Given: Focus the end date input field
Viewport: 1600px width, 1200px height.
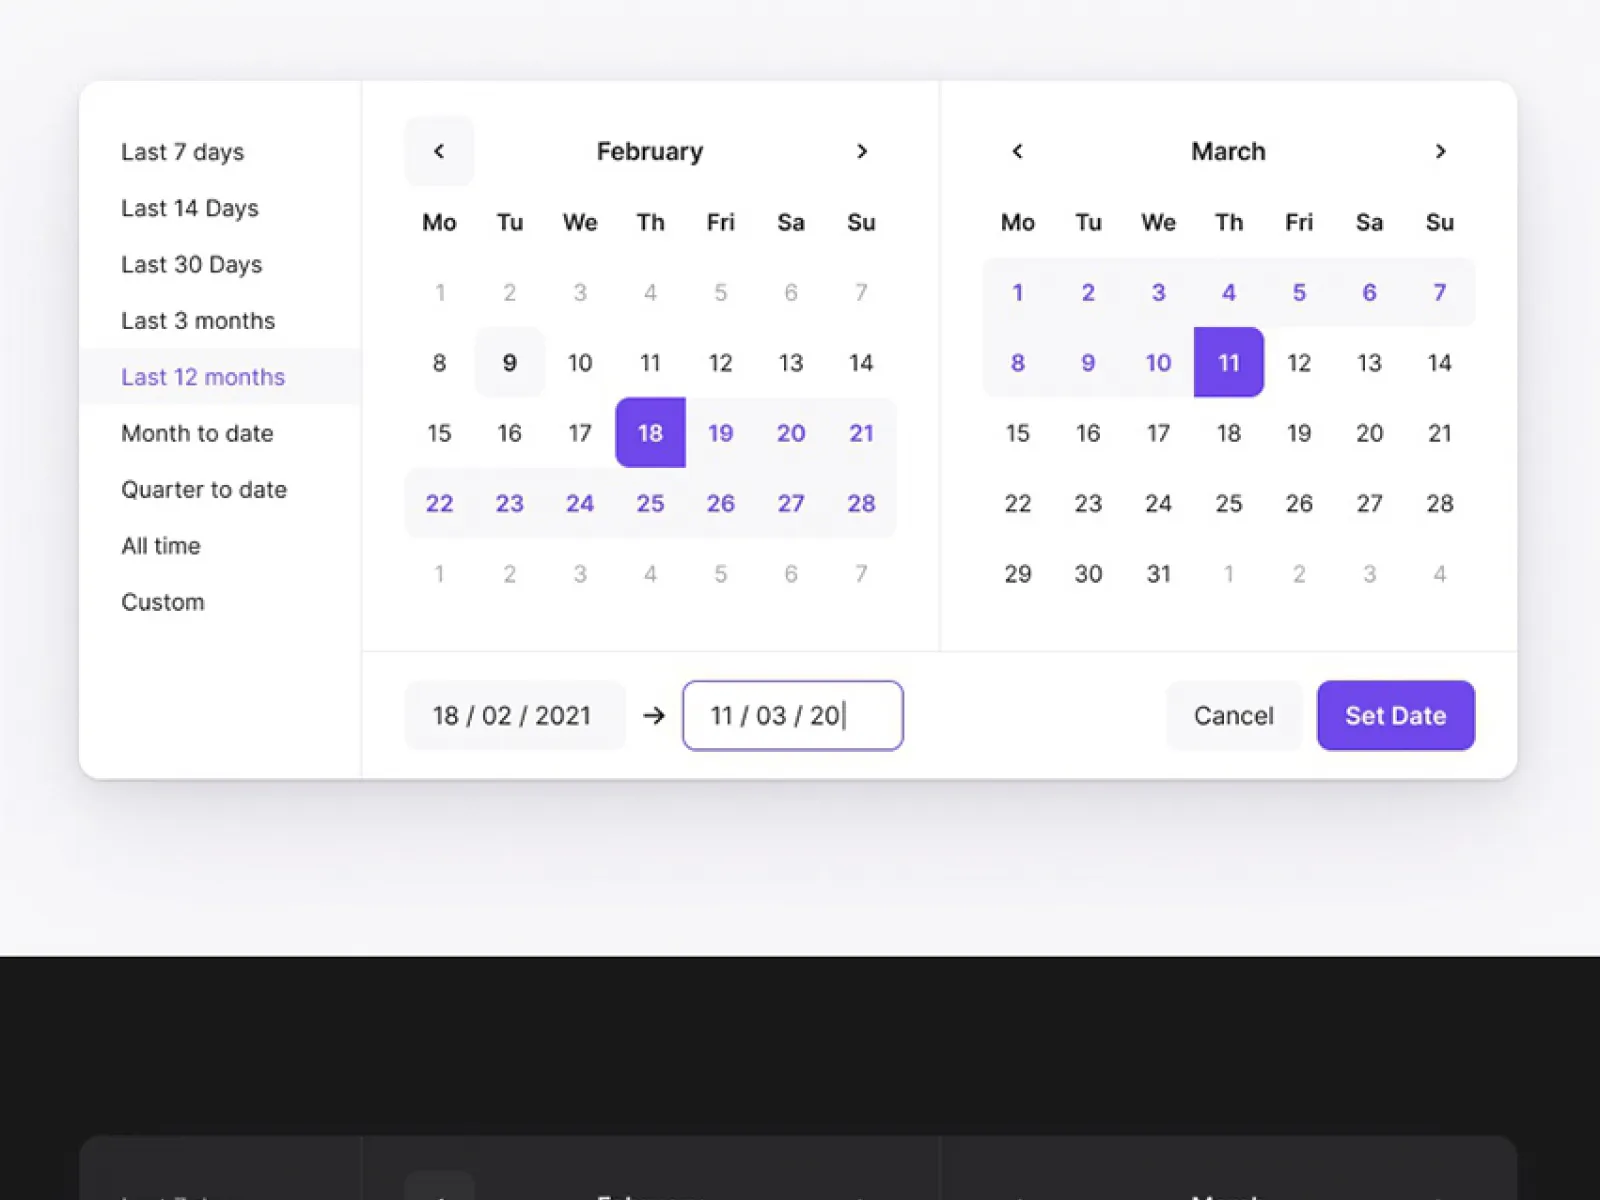Looking at the screenshot, I should 792,715.
